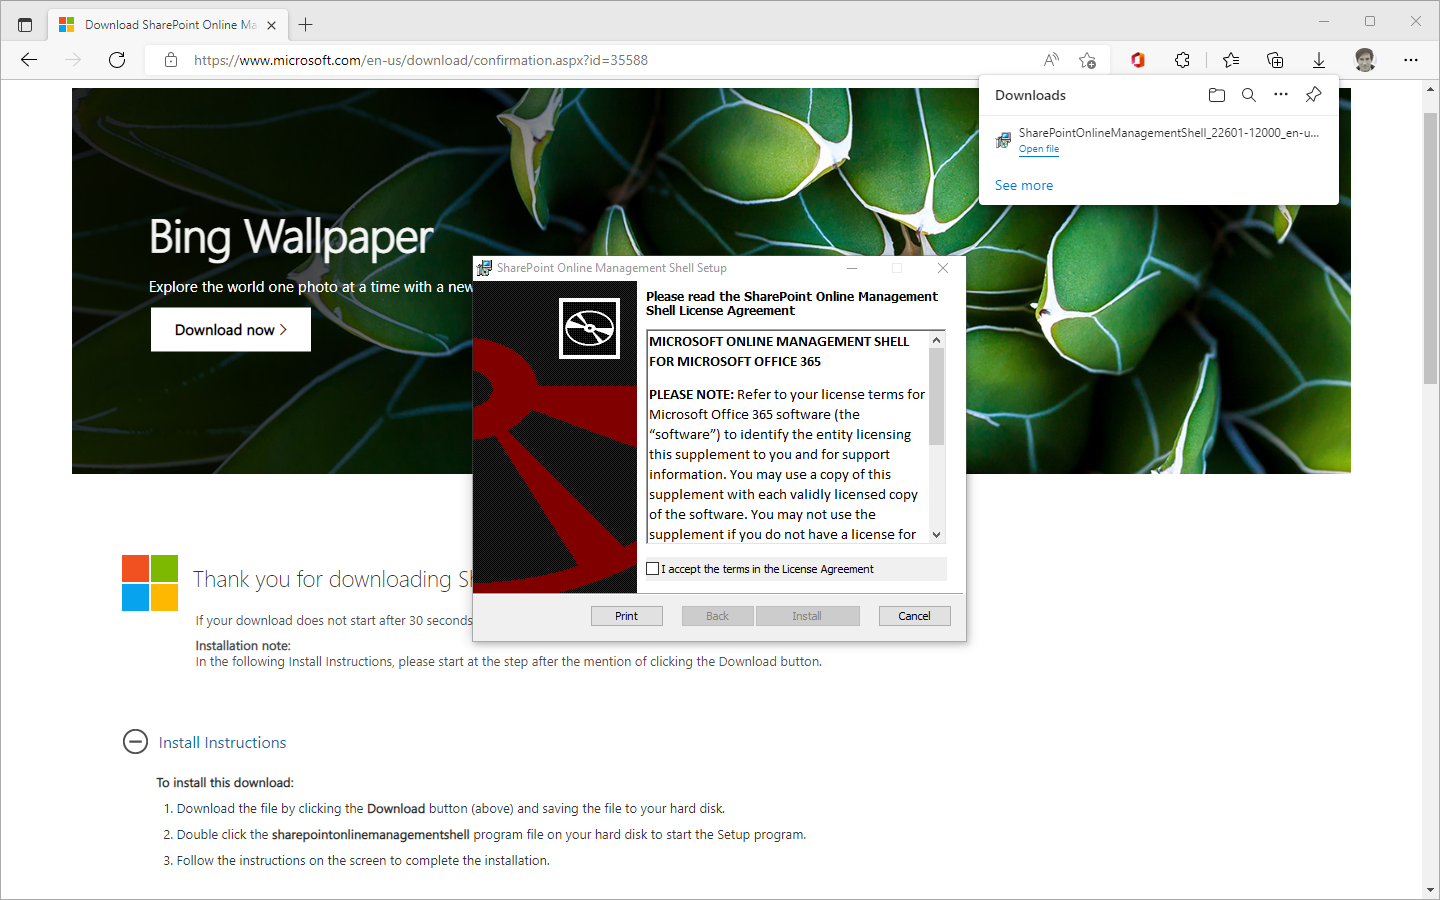Click the license text scroll-down arrow
1440x900 pixels.
coord(937,535)
